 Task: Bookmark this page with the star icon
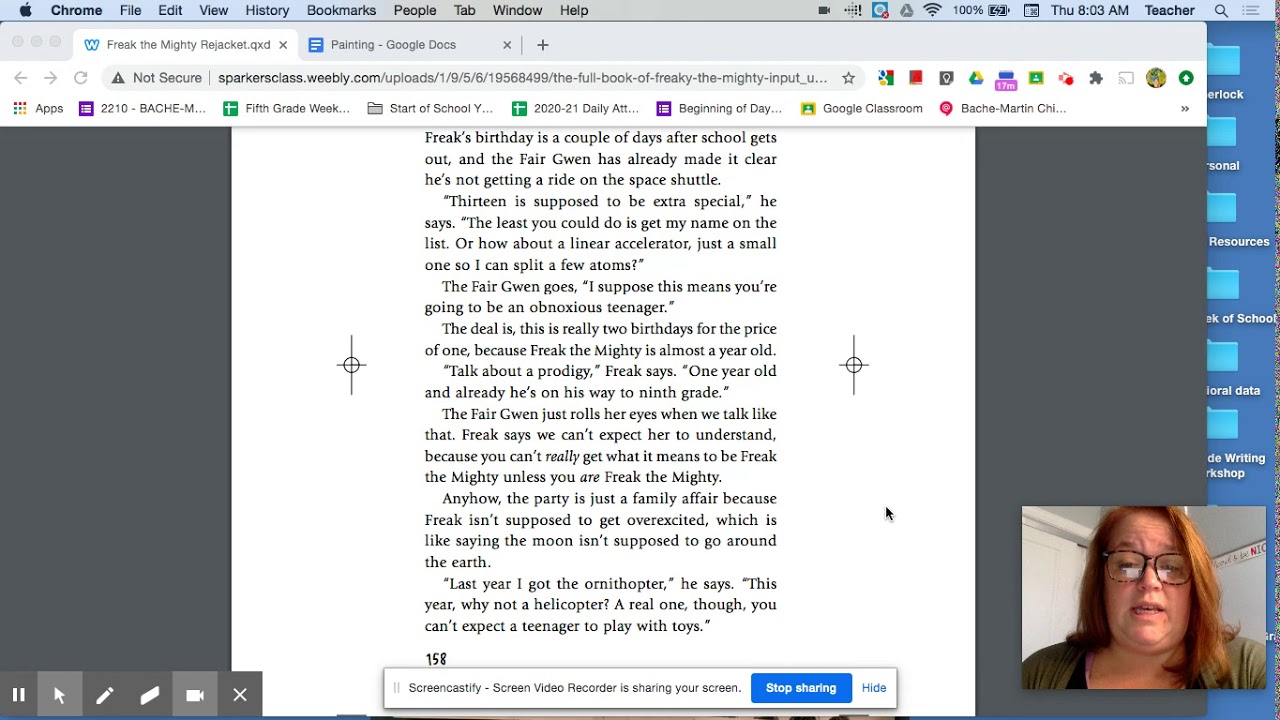tap(848, 78)
